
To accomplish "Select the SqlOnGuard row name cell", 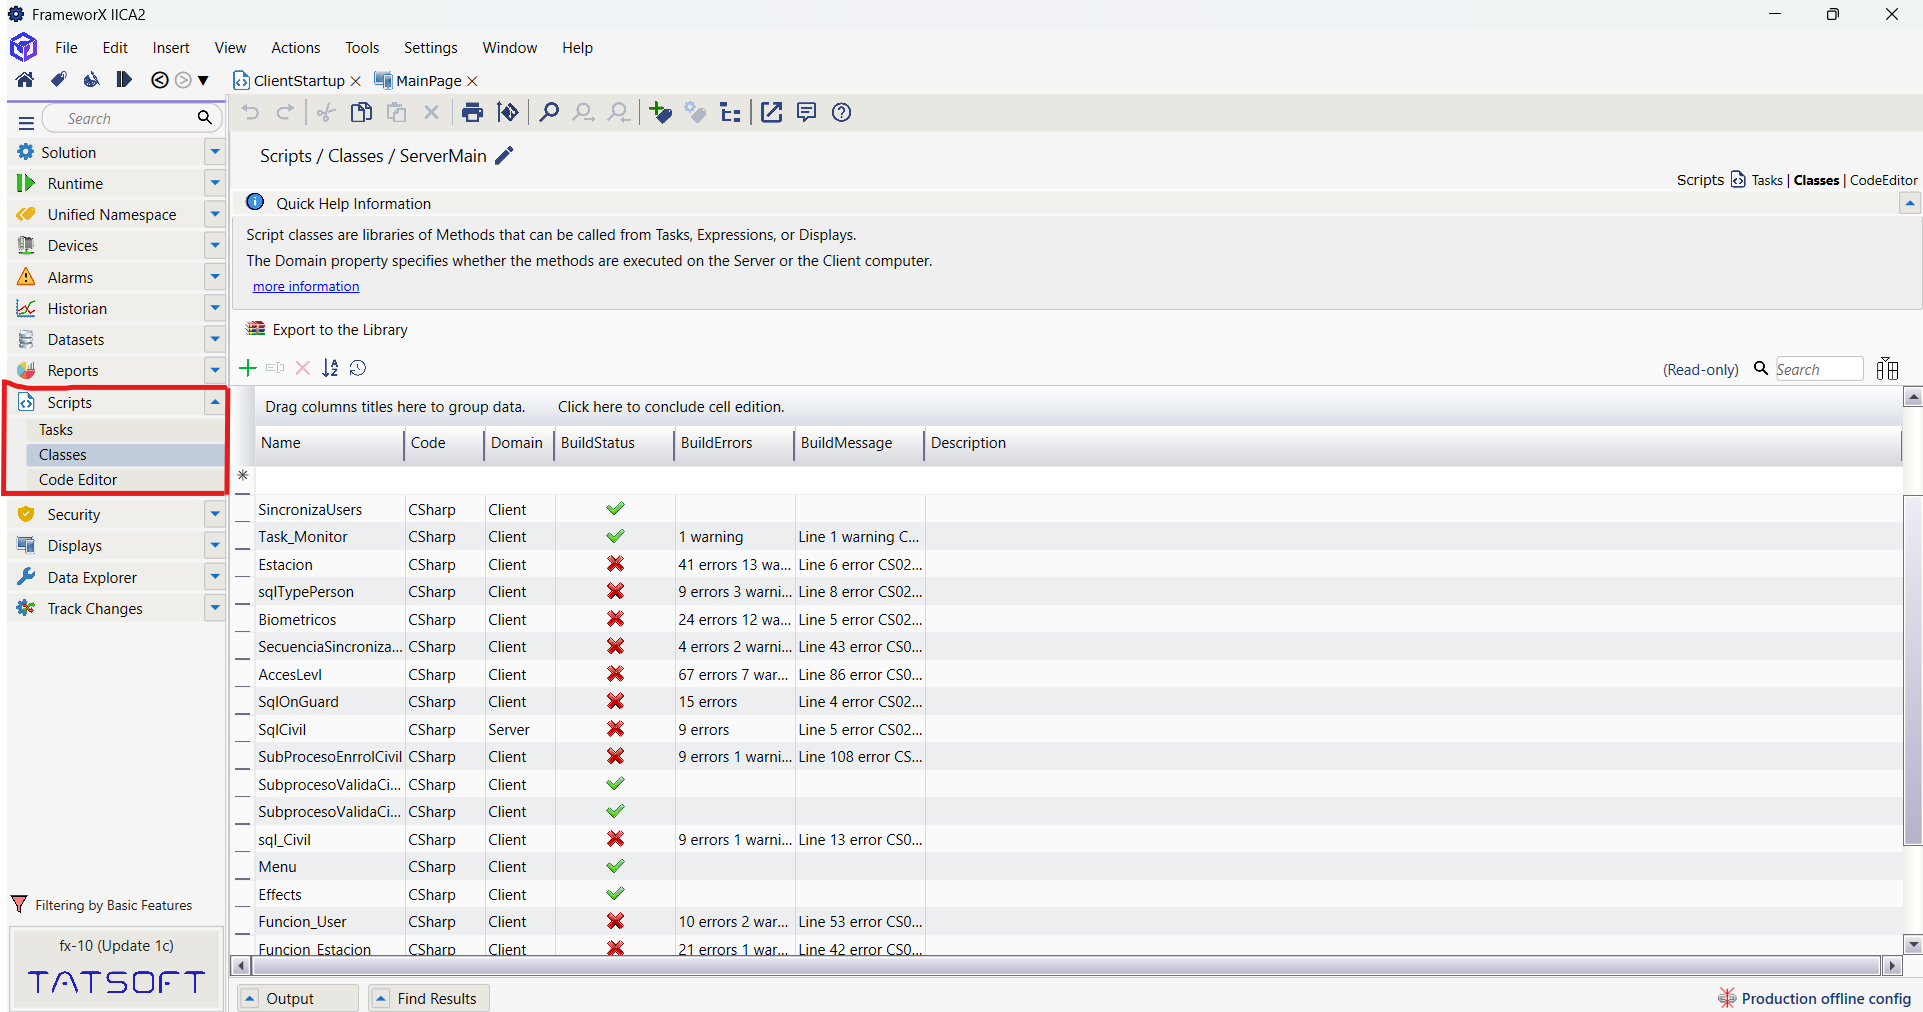I will (x=330, y=702).
